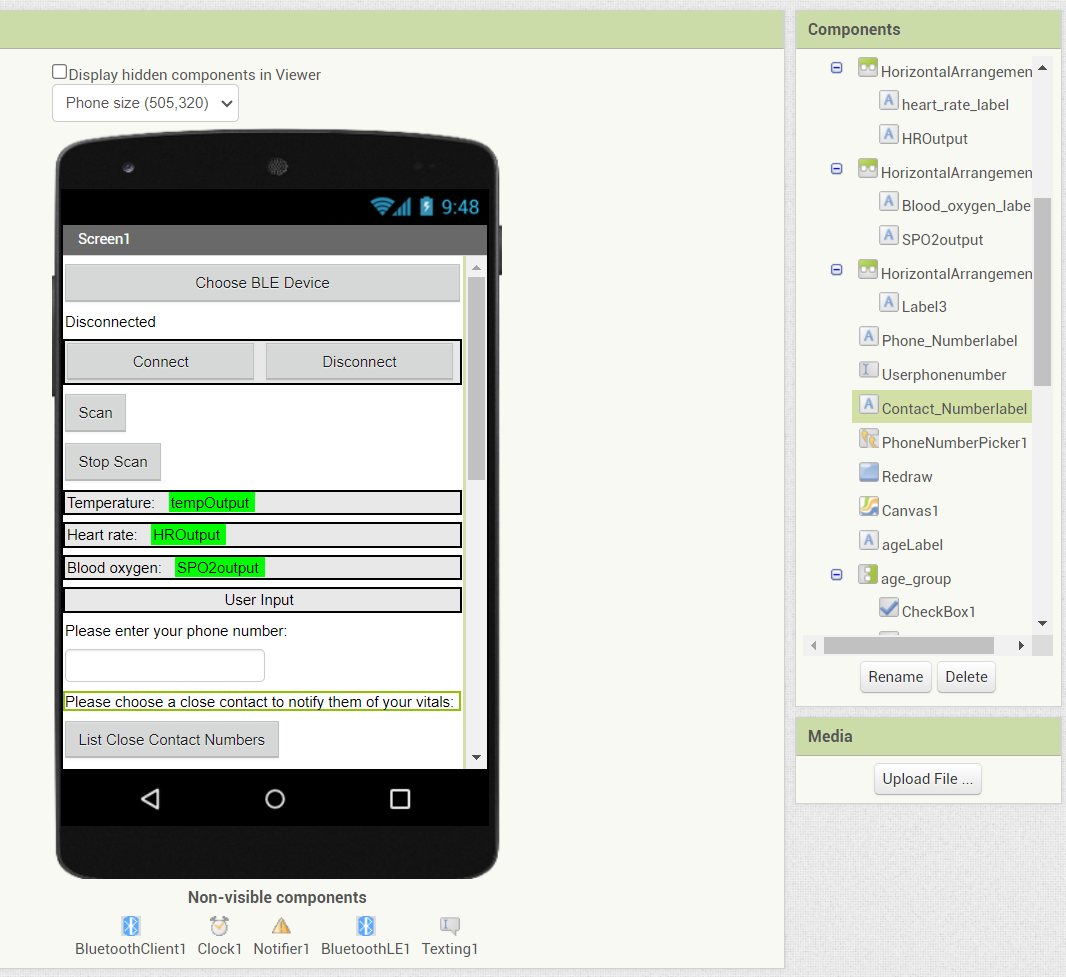1066x977 pixels.
Task: Click the Clock1 component icon
Action: coord(219,926)
